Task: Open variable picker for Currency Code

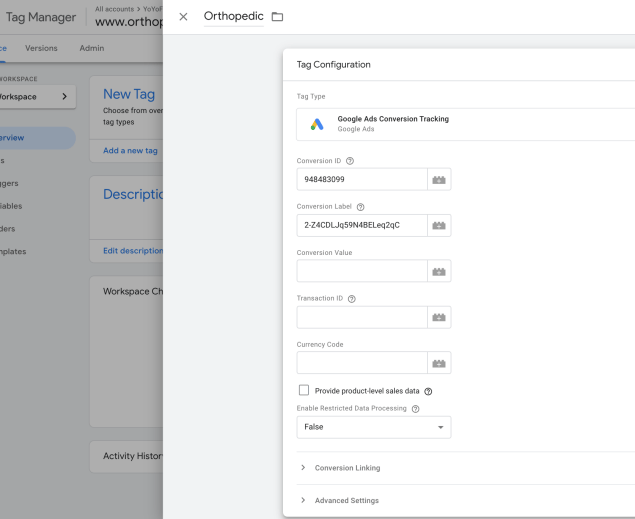Action: [439, 363]
